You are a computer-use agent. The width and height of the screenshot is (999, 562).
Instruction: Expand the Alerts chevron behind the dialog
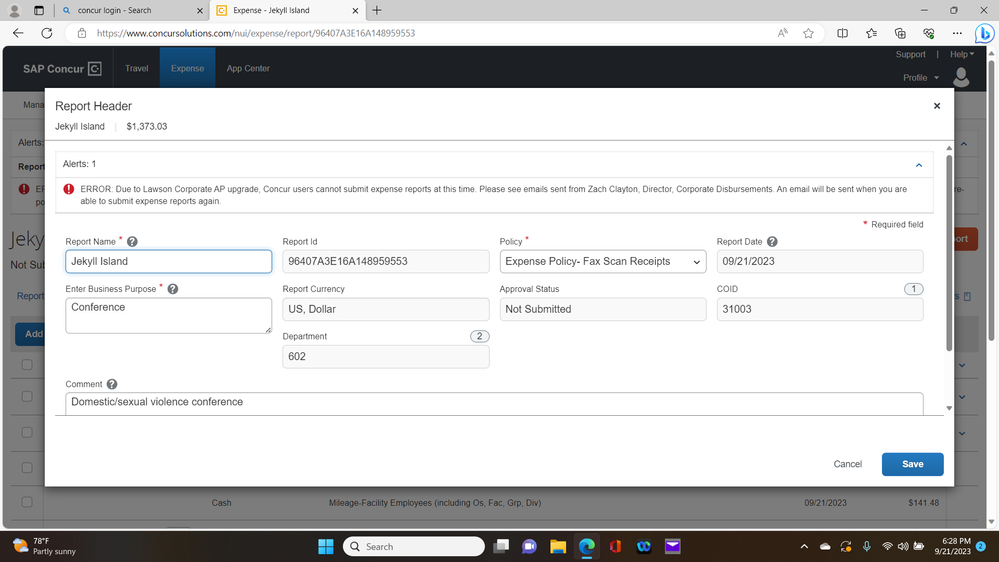click(x=964, y=144)
